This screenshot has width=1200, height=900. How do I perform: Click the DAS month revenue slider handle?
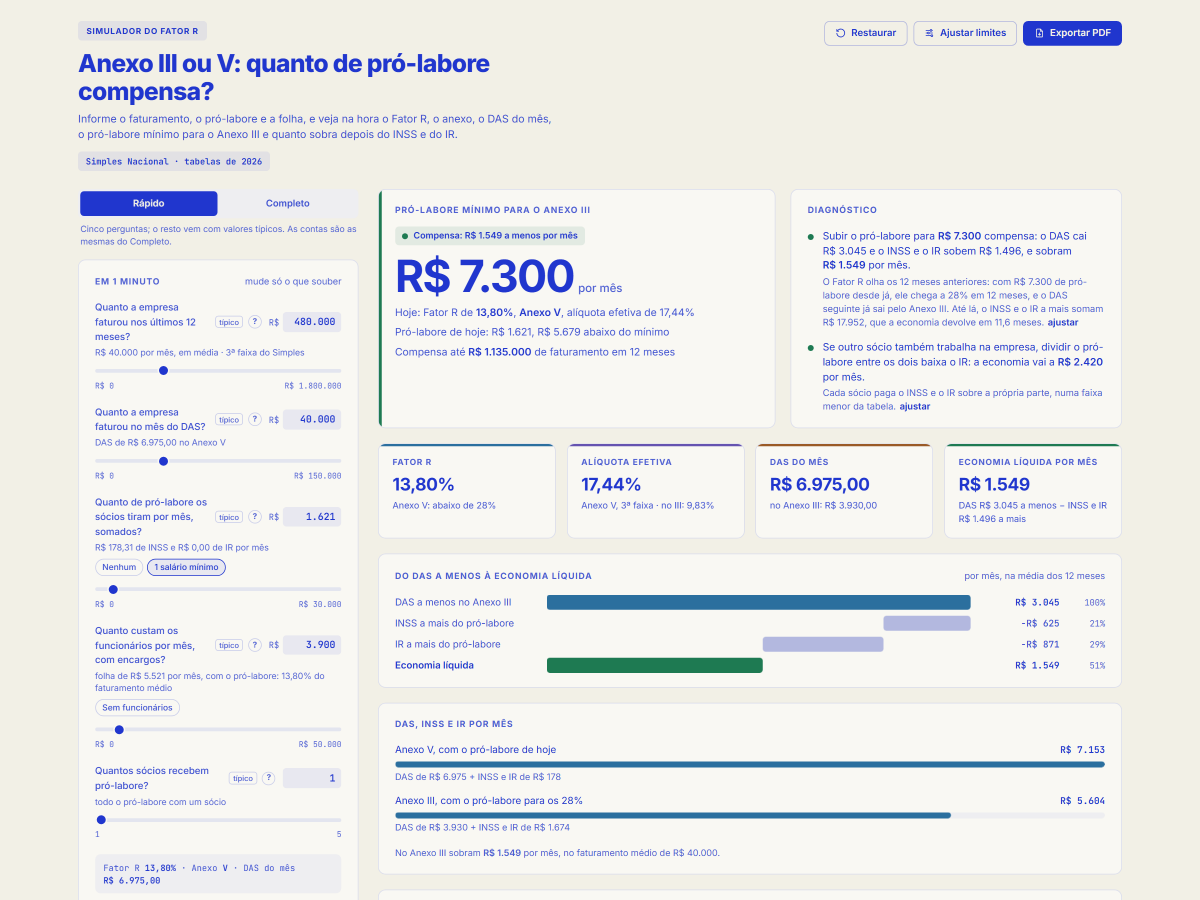[x=163, y=461]
